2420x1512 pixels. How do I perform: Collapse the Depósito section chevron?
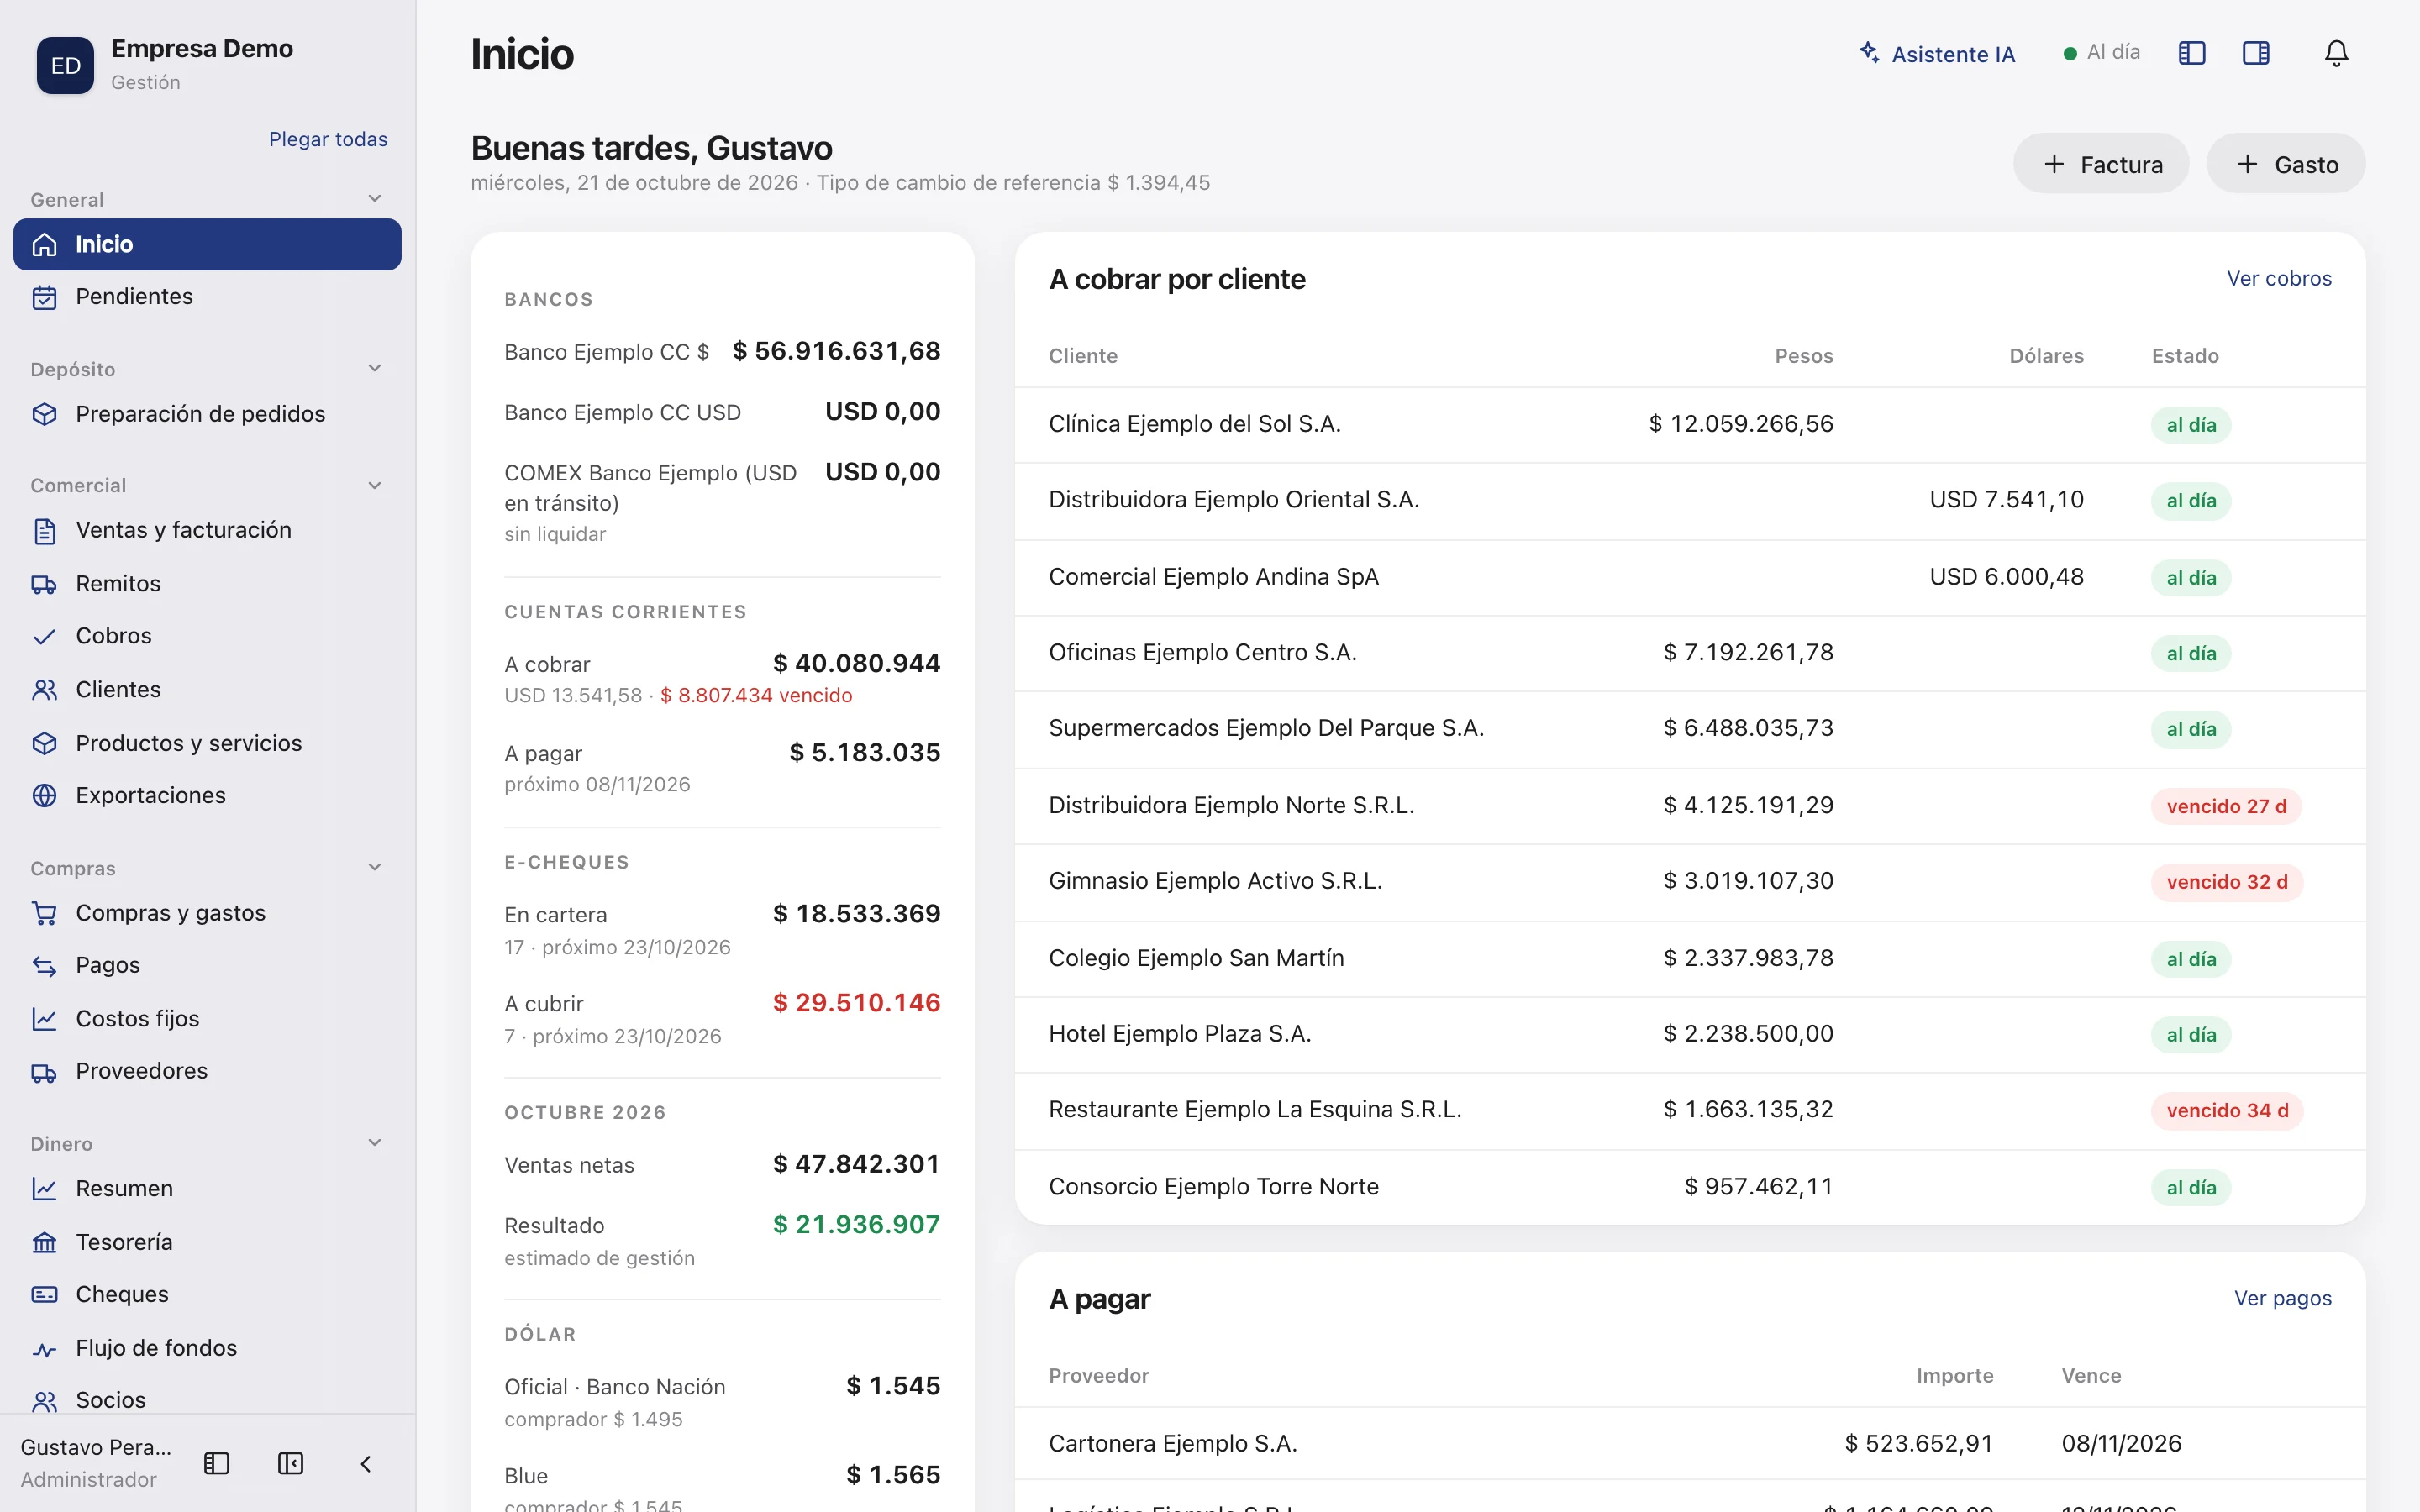(x=375, y=369)
